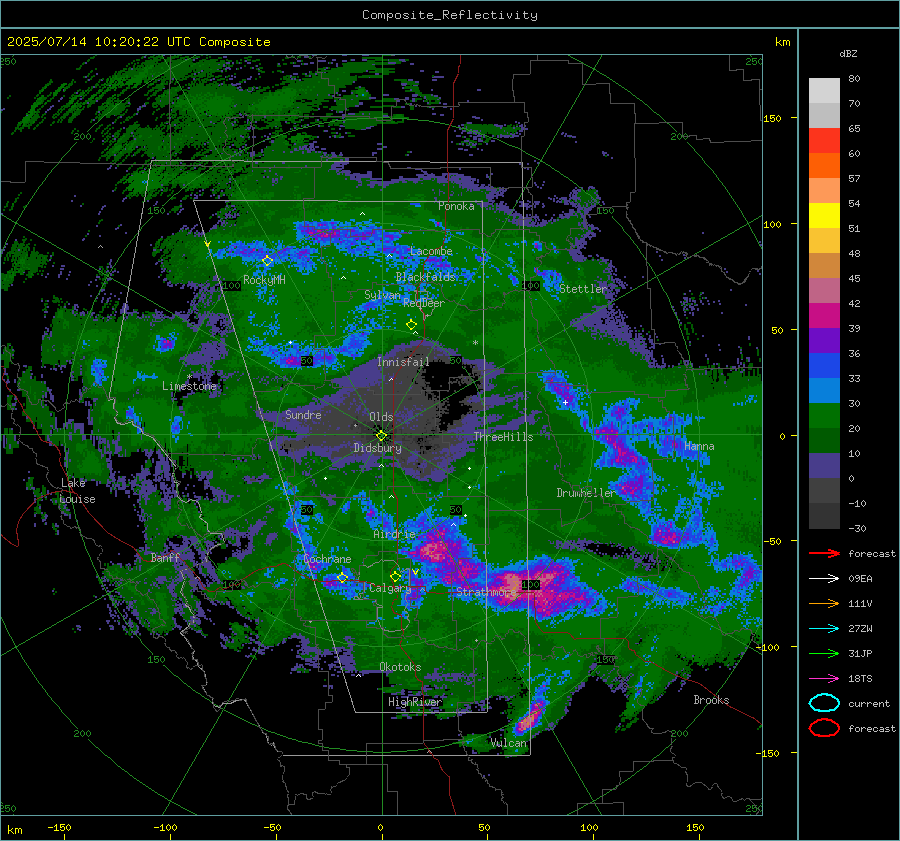Click the Sundre label
The image size is (900, 841).
pos(303,414)
